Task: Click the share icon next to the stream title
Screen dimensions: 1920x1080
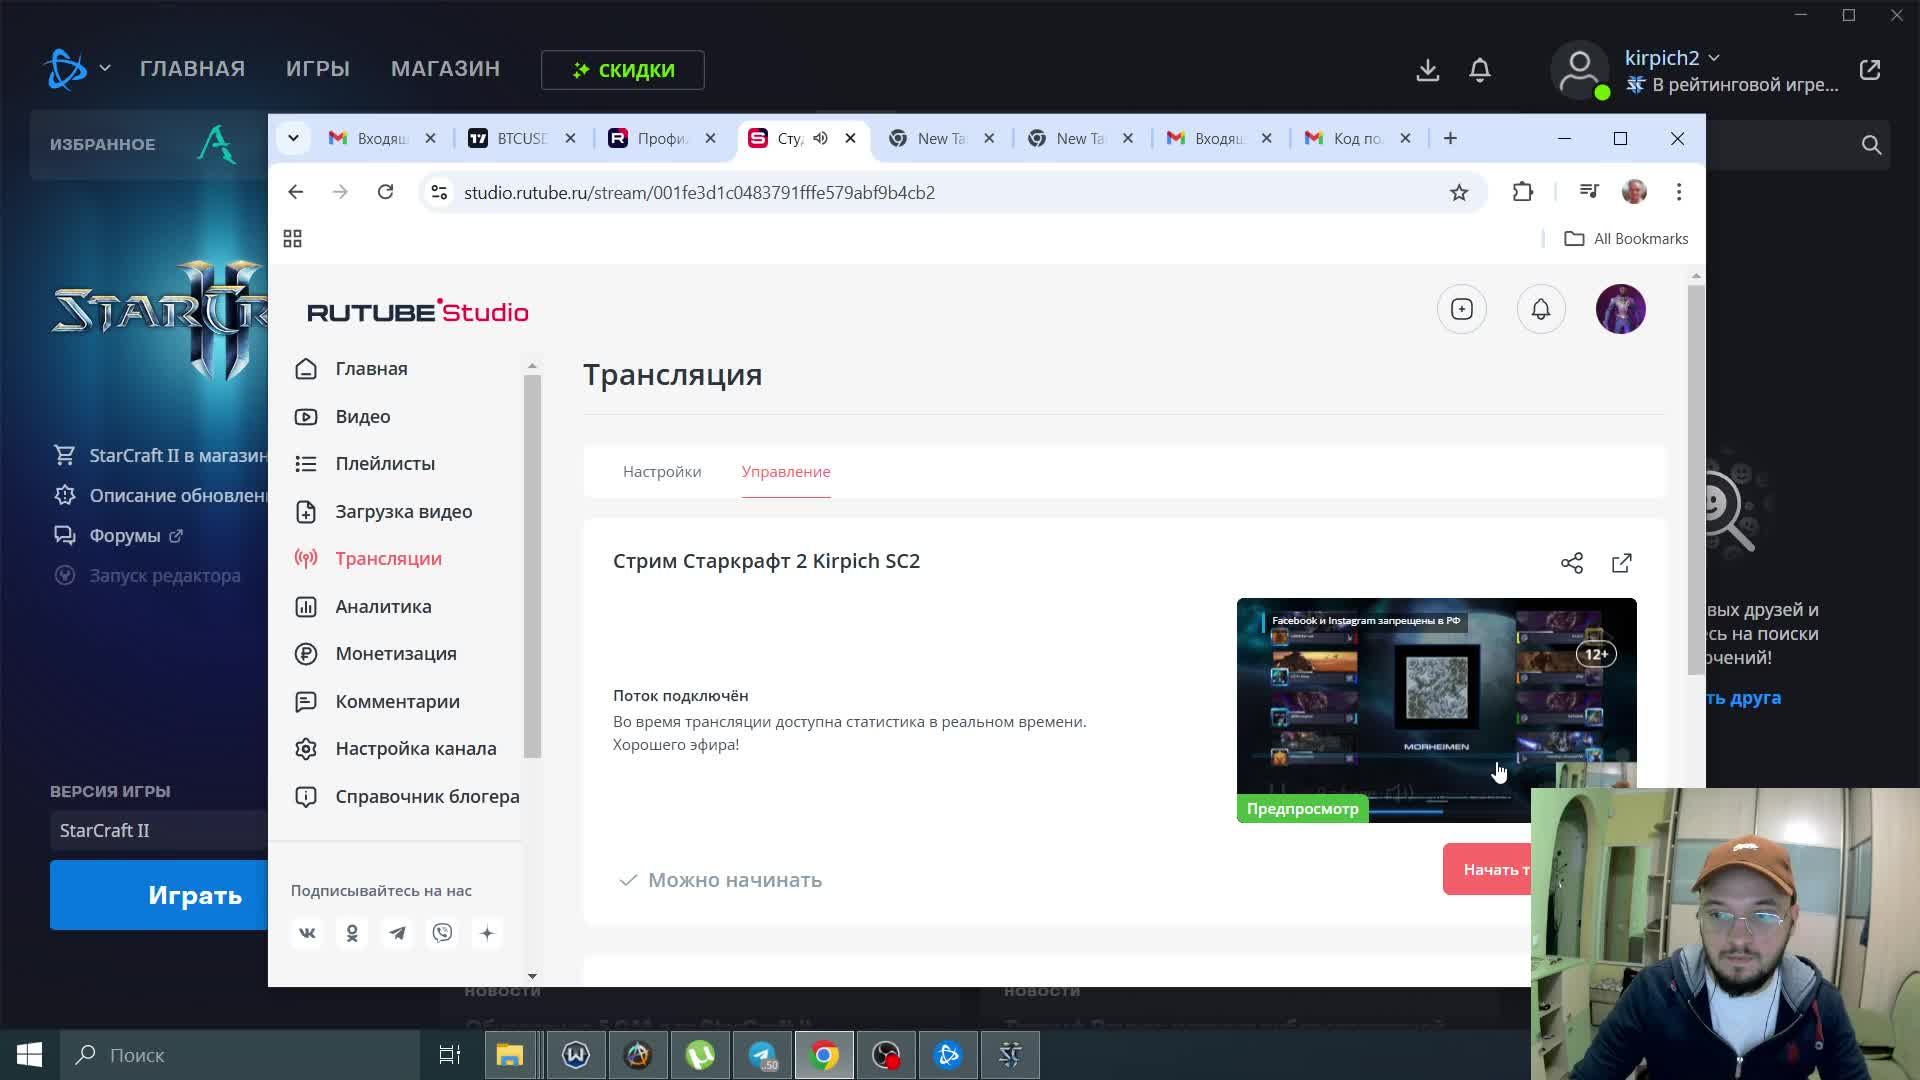Action: tap(1572, 563)
